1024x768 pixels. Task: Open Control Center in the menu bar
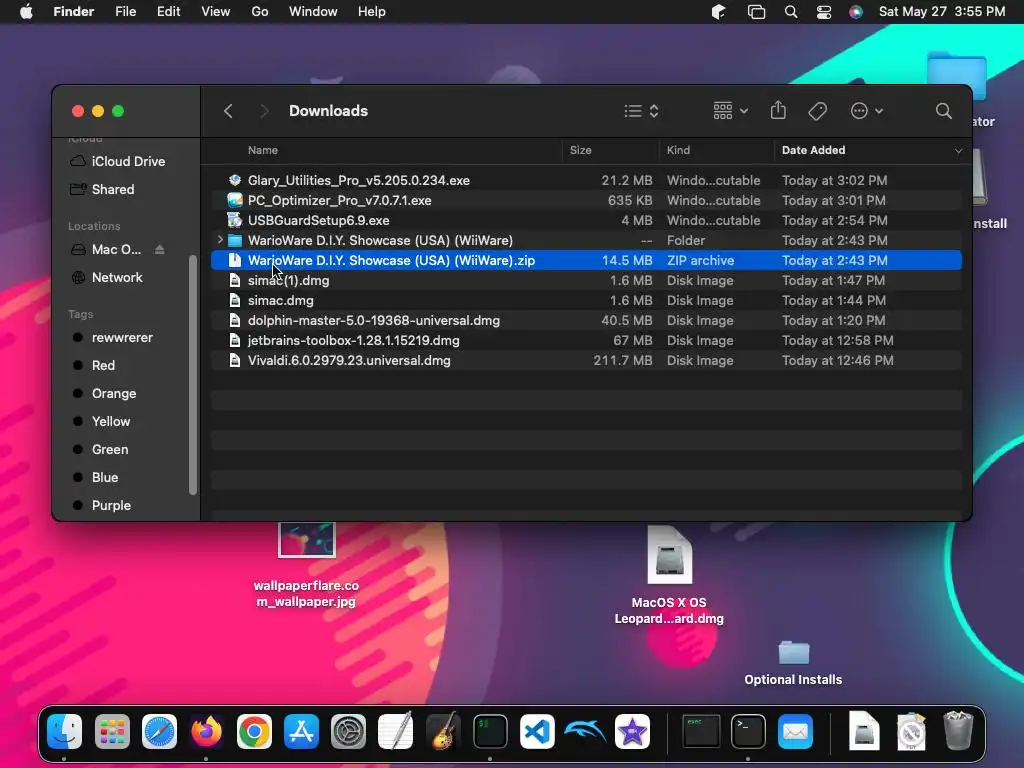pos(824,12)
